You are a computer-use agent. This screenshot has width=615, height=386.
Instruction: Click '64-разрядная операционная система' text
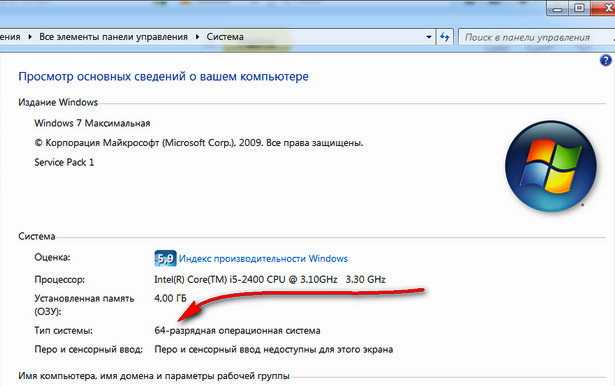pyautogui.click(x=237, y=331)
